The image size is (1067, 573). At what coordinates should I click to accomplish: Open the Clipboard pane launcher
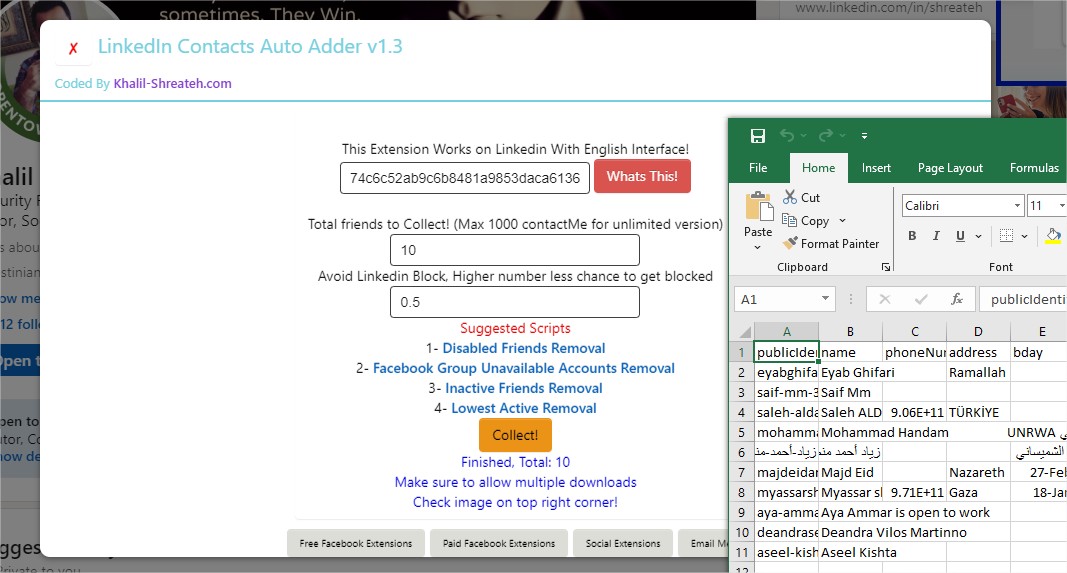[885, 267]
